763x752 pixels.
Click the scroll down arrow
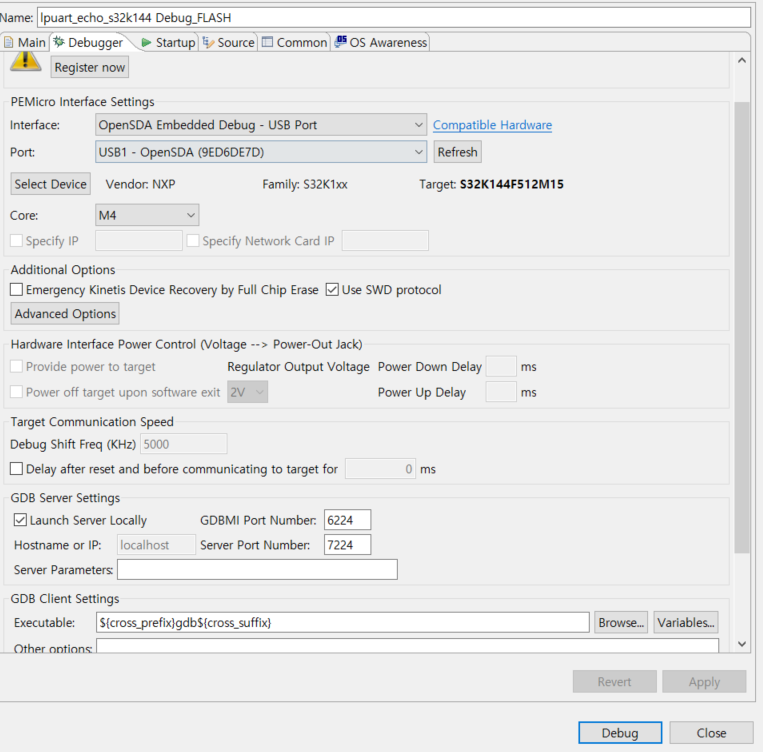742,644
